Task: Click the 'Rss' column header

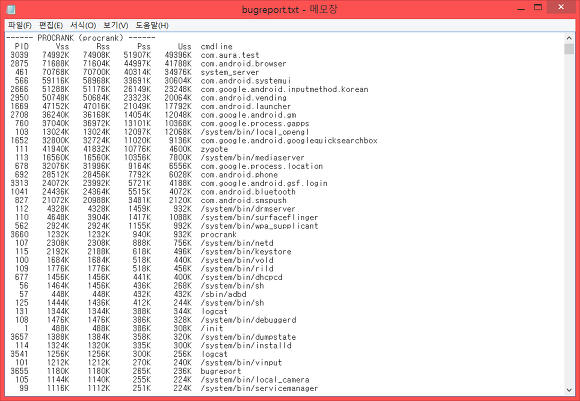Action: click(103, 47)
